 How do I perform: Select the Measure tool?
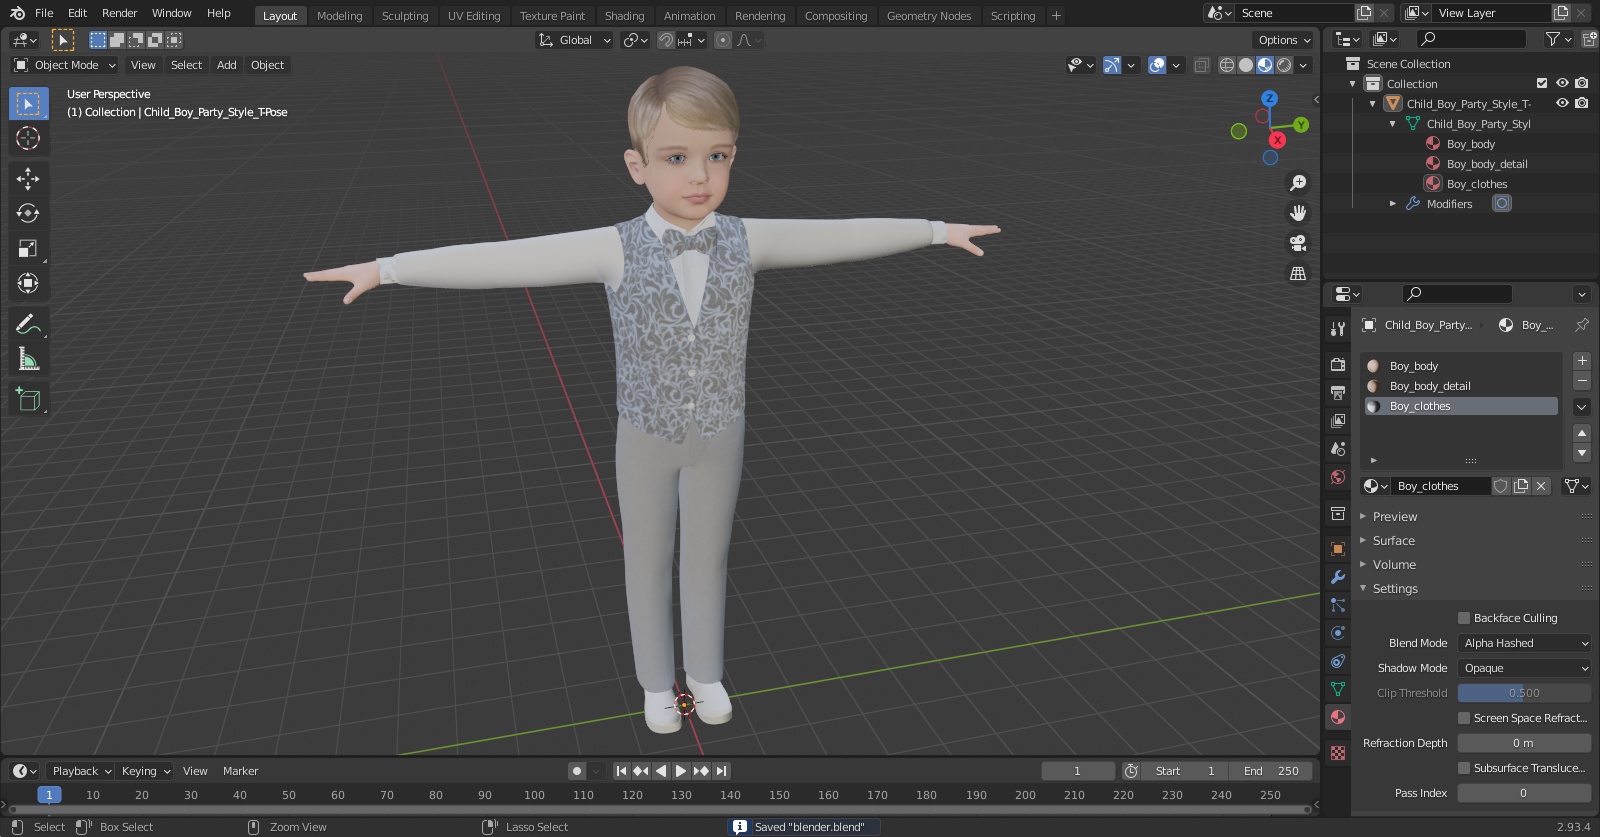pyautogui.click(x=28, y=358)
